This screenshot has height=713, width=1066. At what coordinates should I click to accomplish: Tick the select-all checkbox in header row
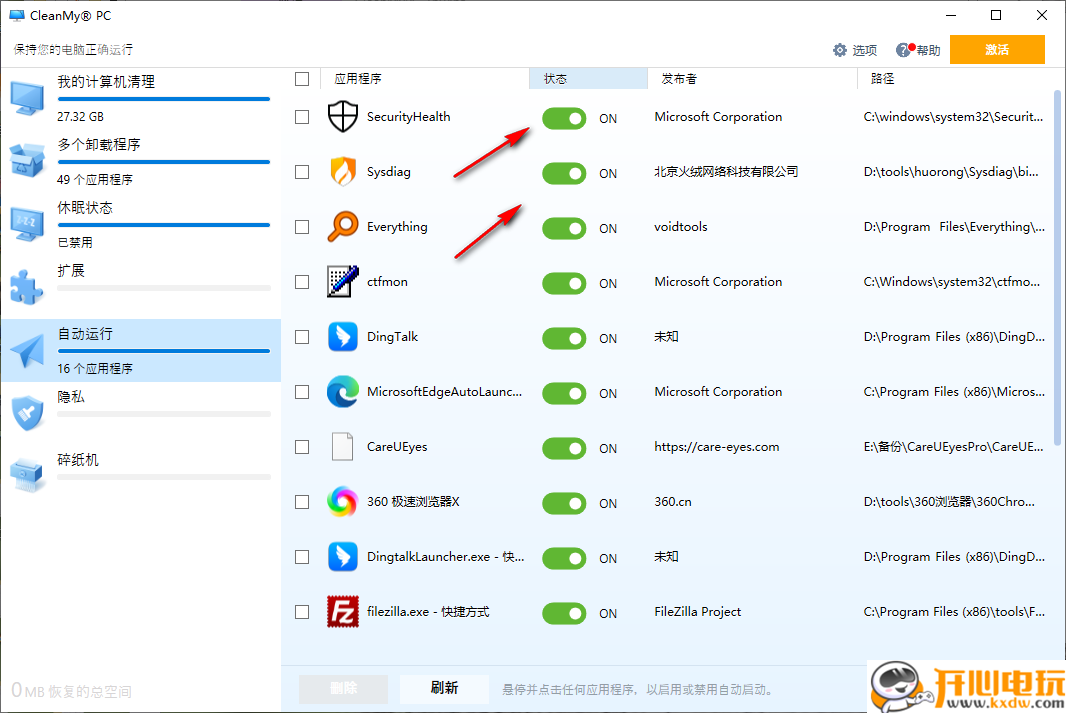click(x=302, y=79)
